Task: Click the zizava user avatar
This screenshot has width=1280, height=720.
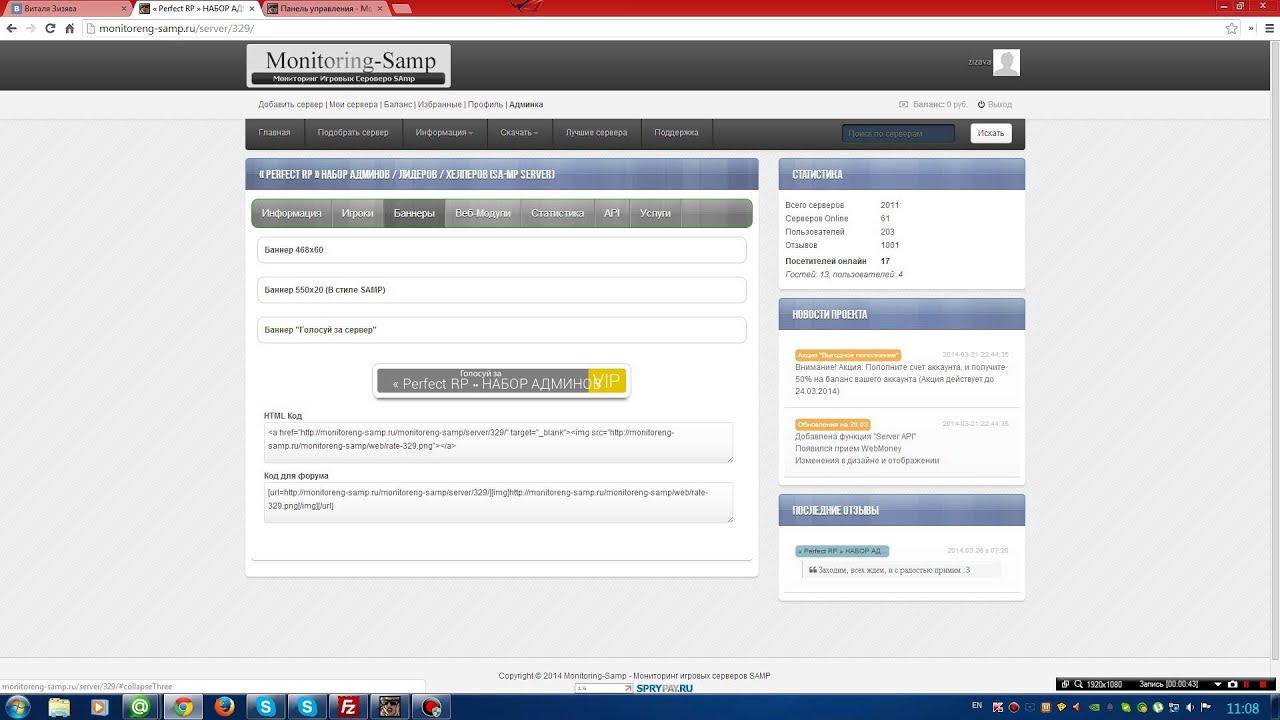Action: 1006,62
